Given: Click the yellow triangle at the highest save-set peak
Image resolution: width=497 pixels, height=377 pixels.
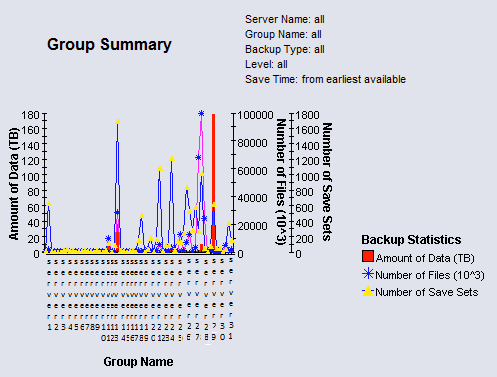Looking at the screenshot, I should (118, 122).
